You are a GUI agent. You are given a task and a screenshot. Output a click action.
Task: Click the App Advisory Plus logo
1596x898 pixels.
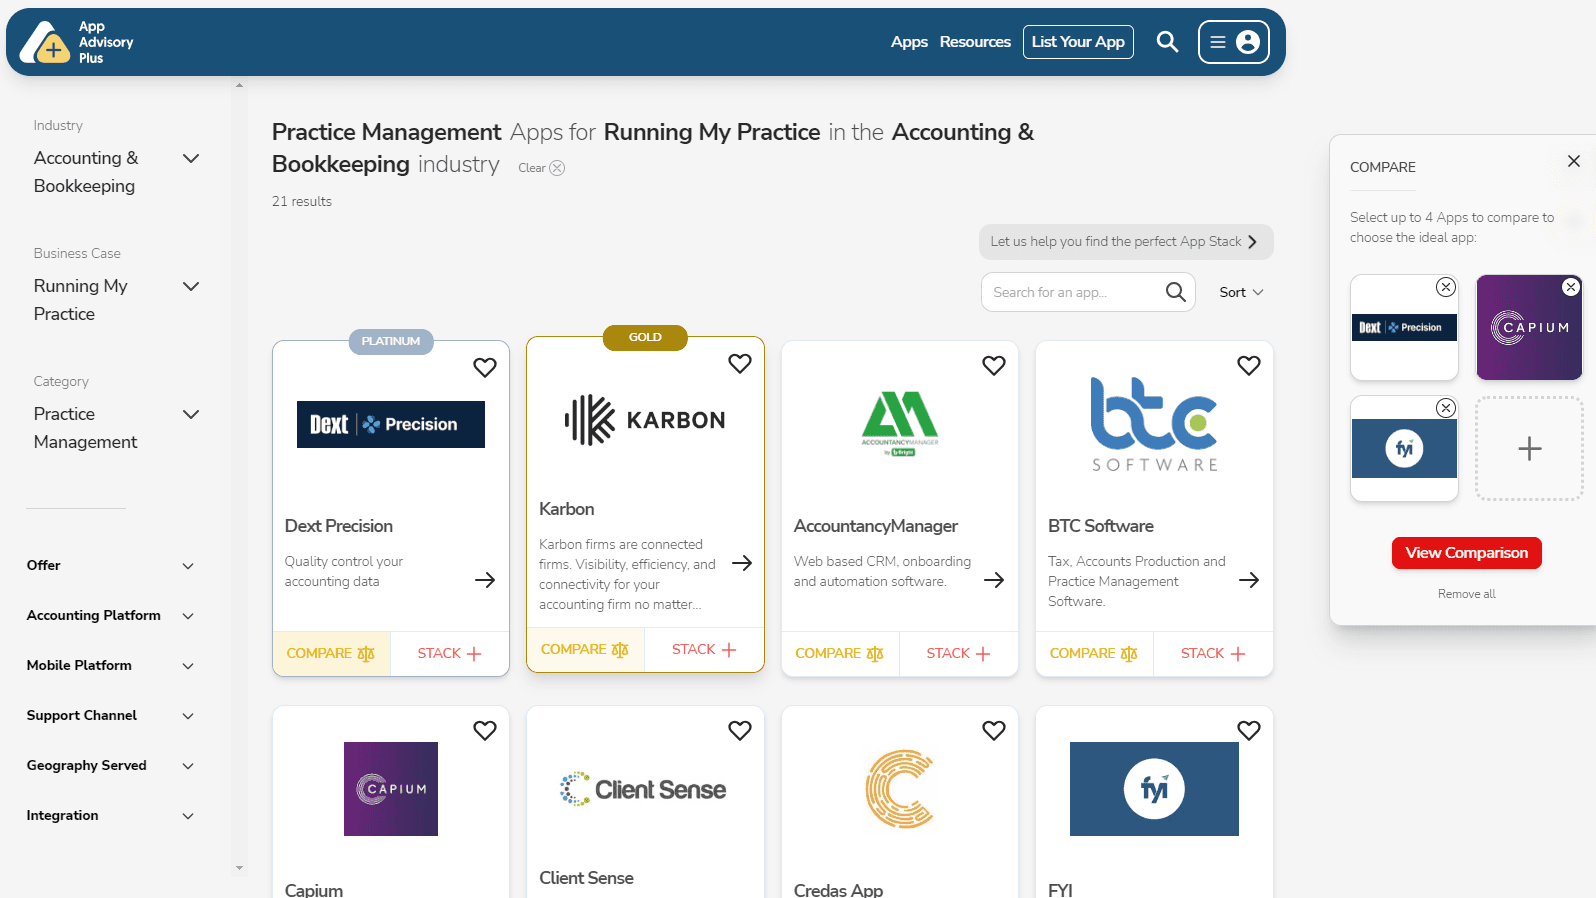[76, 42]
